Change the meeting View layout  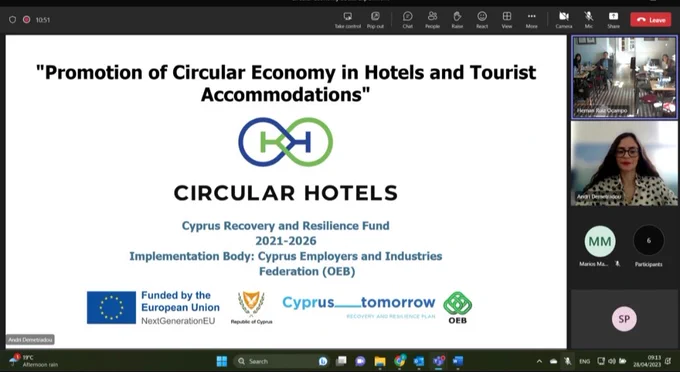(507, 20)
